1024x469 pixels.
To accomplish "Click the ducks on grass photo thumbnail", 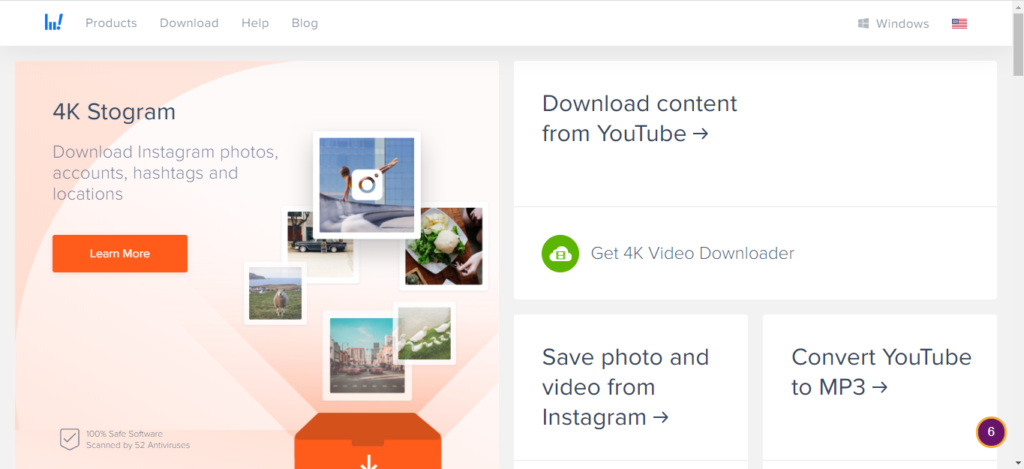I will pos(424,333).
